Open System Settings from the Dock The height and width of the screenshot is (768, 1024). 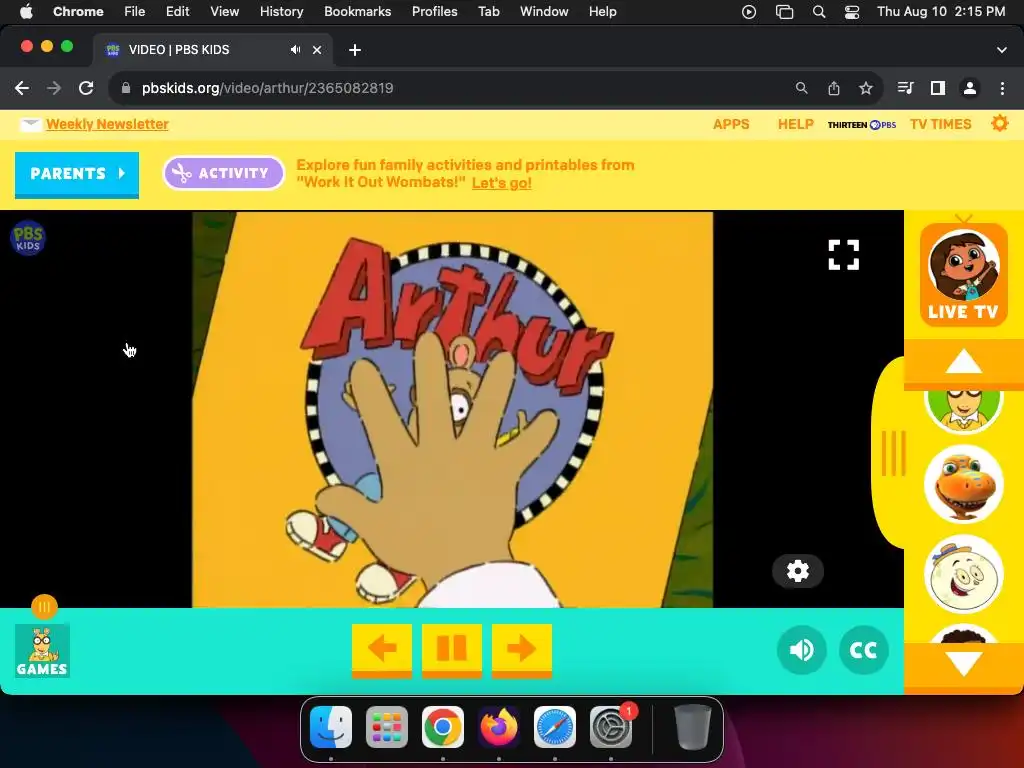pyautogui.click(x=611, y=727)
